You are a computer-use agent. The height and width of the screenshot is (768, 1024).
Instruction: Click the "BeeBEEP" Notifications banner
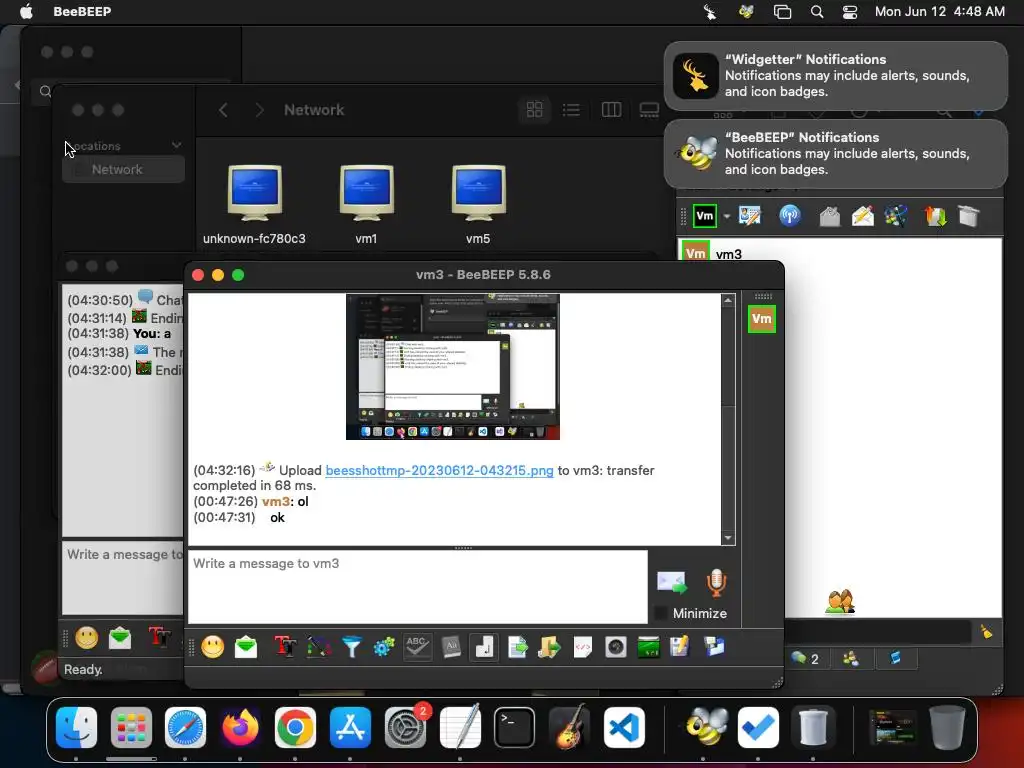pyautogui.click(x=835, y=153)
